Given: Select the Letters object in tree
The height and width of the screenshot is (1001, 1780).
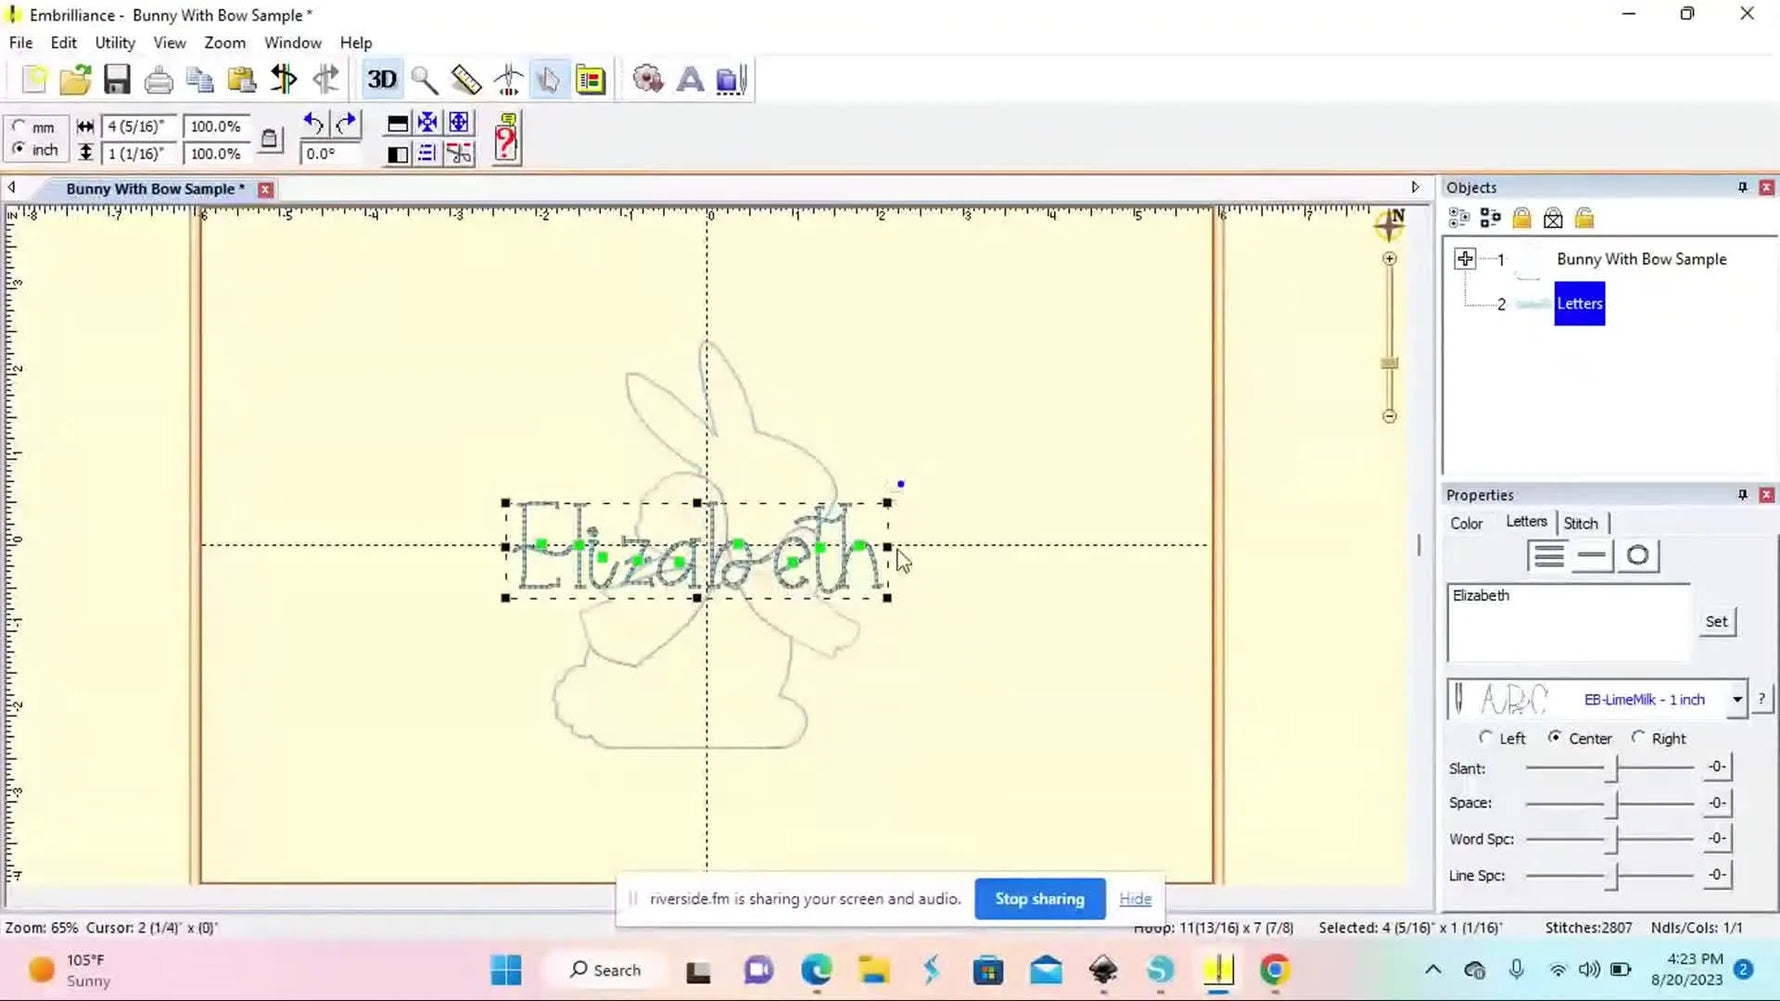Looking at the screenshot, I should click(x=1580, y=304).
